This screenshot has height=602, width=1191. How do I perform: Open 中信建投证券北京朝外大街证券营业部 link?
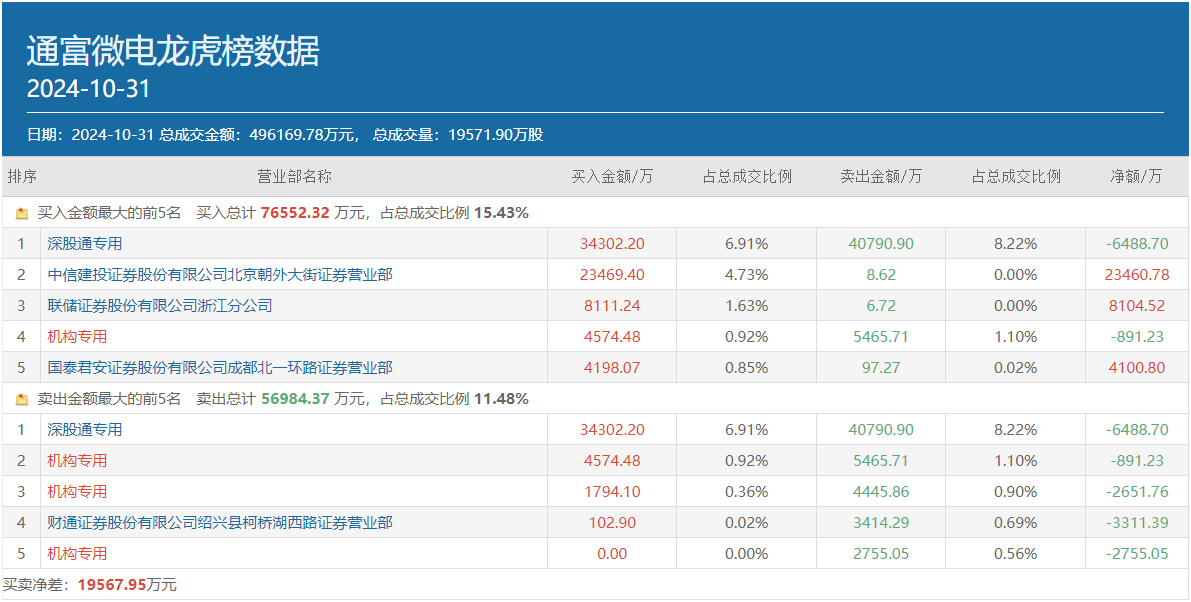[x=220, y=275]
